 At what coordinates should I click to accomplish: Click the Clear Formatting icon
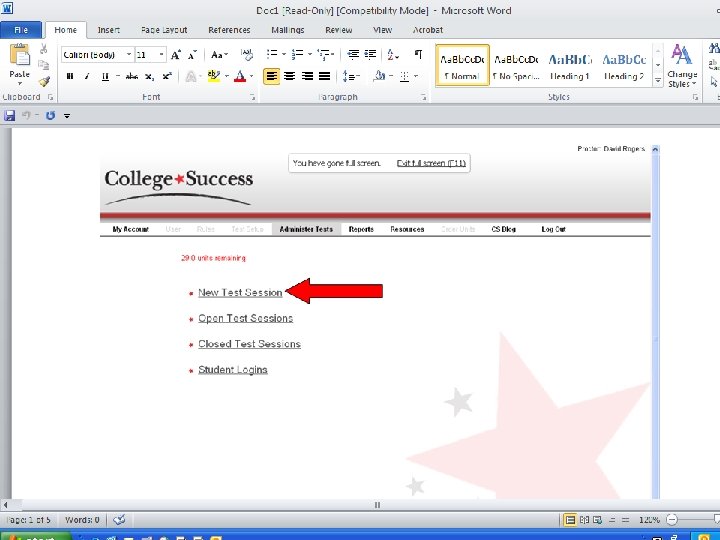tap(247, 55)
